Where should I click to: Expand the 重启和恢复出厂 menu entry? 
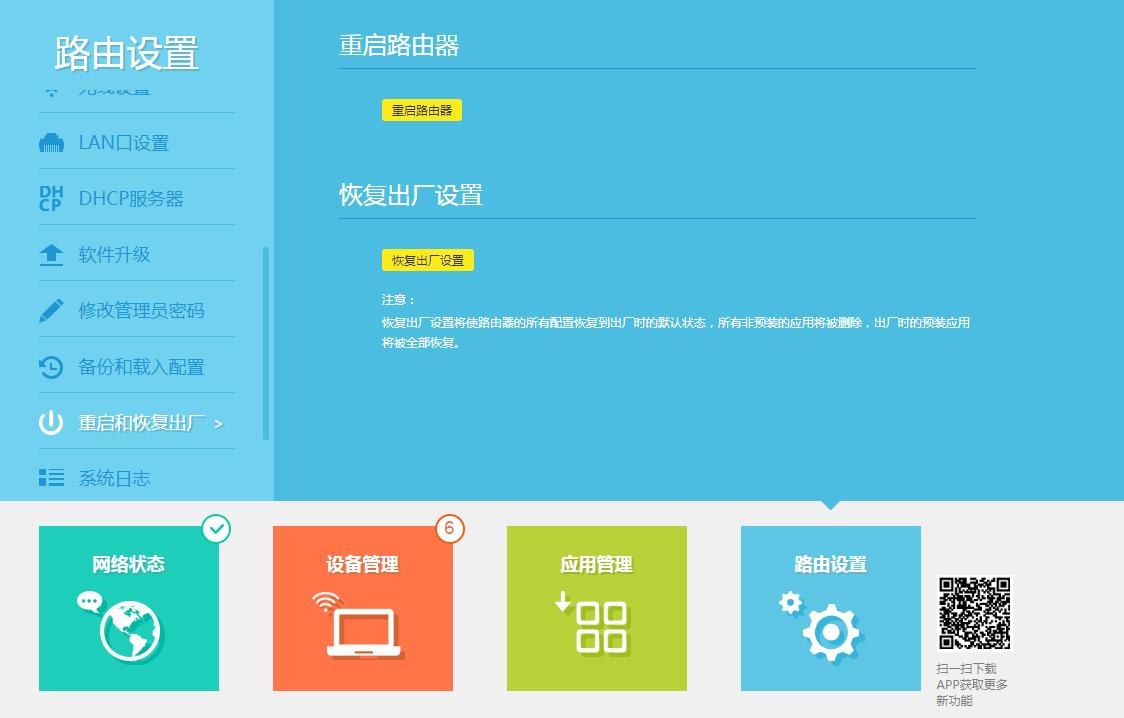coord(137,422)
